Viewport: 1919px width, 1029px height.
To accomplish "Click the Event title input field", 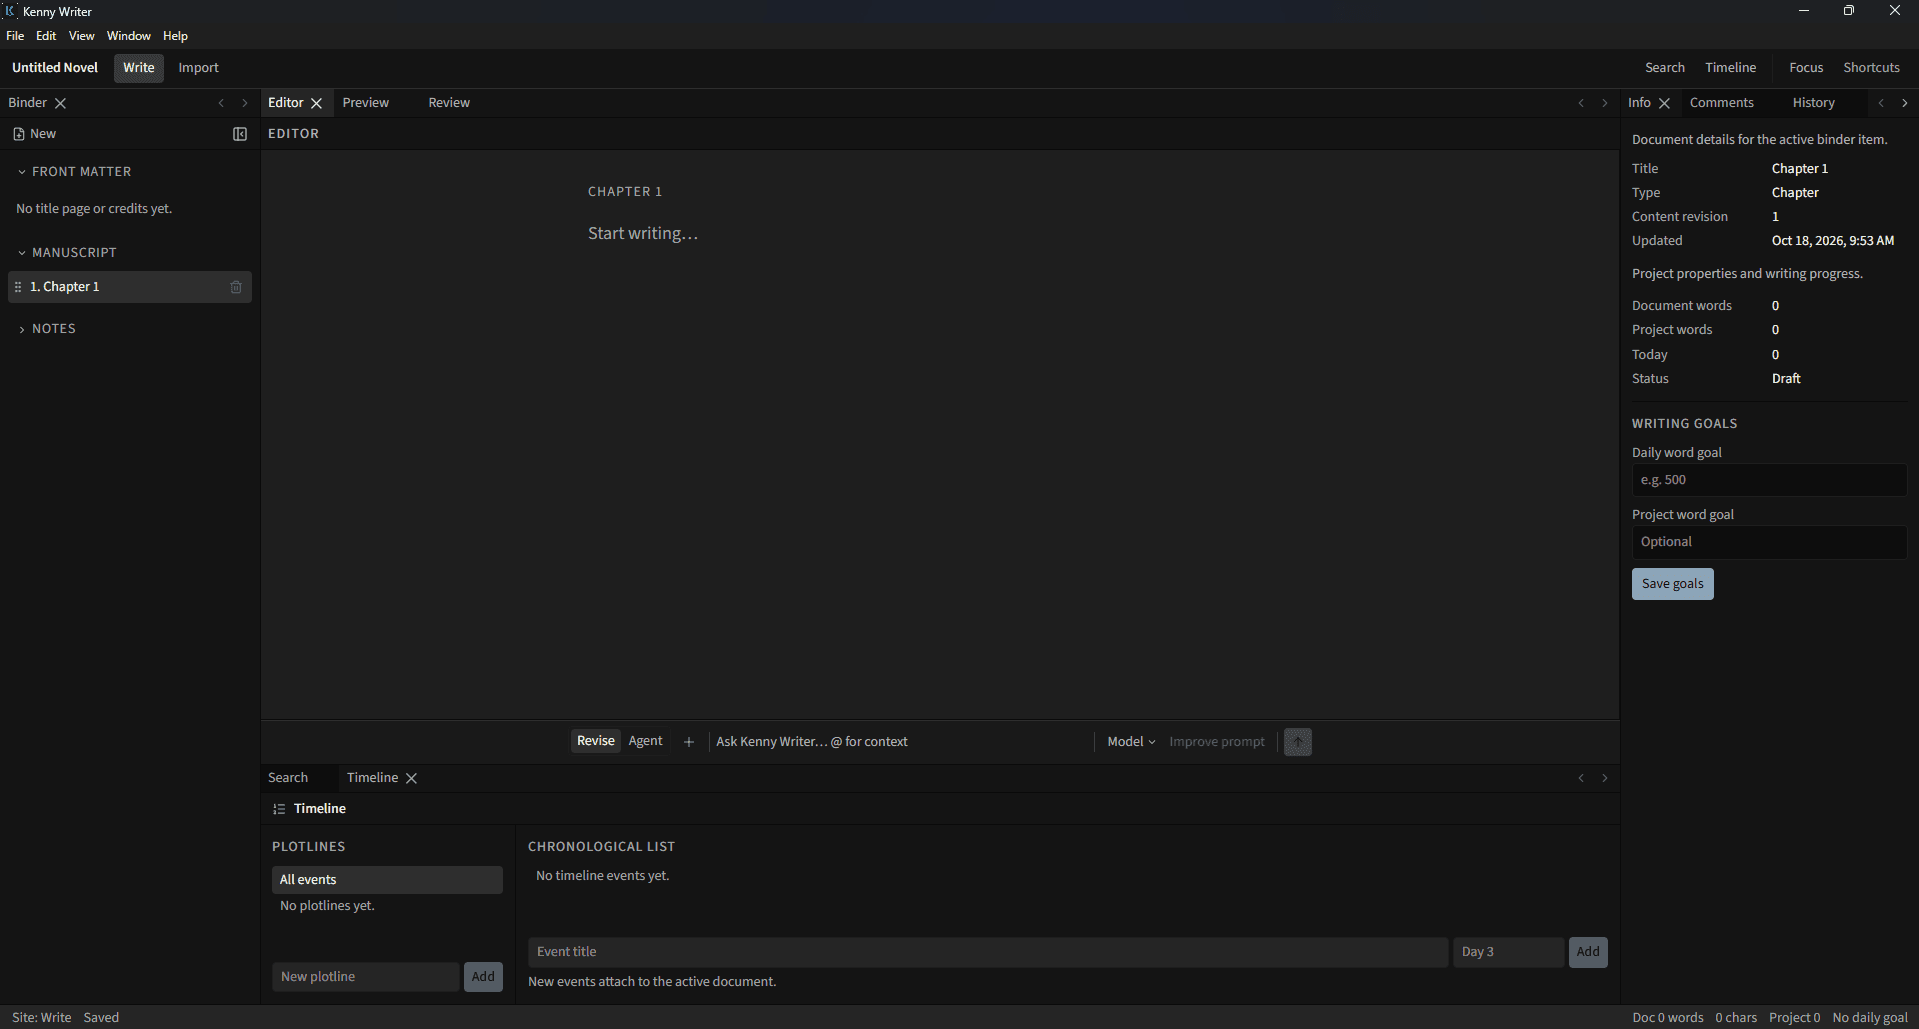I will [x=988, y=952].
